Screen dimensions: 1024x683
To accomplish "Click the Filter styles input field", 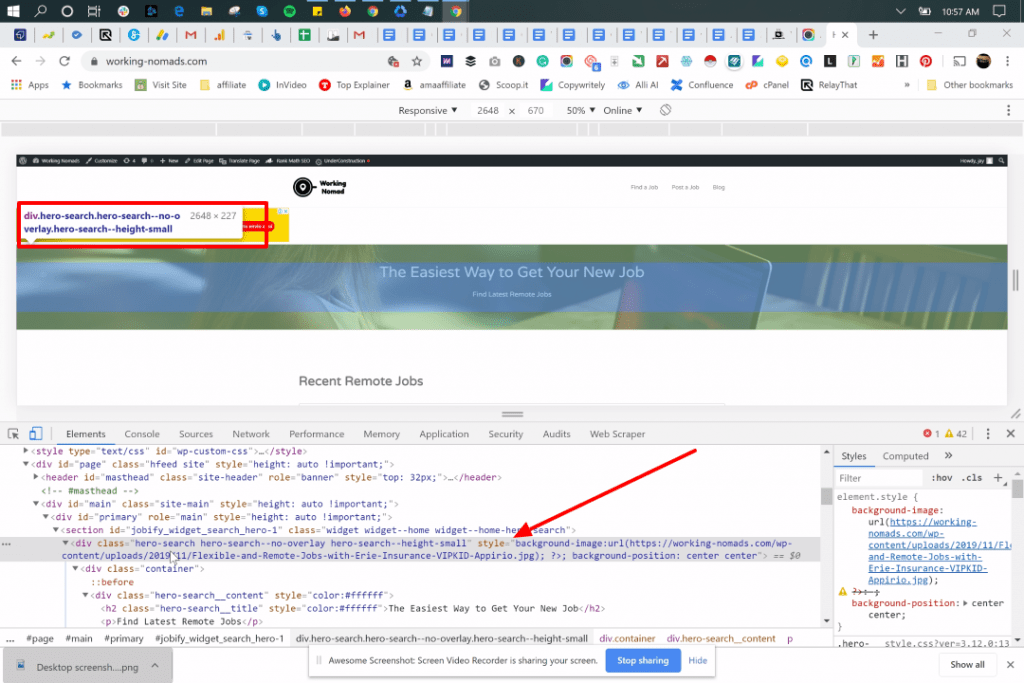I will 878,478.
